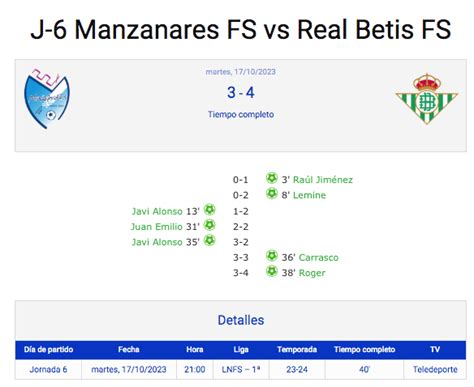The height and width of the screenshot is (387, 474).
Task: Click ball icon beside Javi Alonso 13'
Action: pyautogui.click(x=210, y=210)
